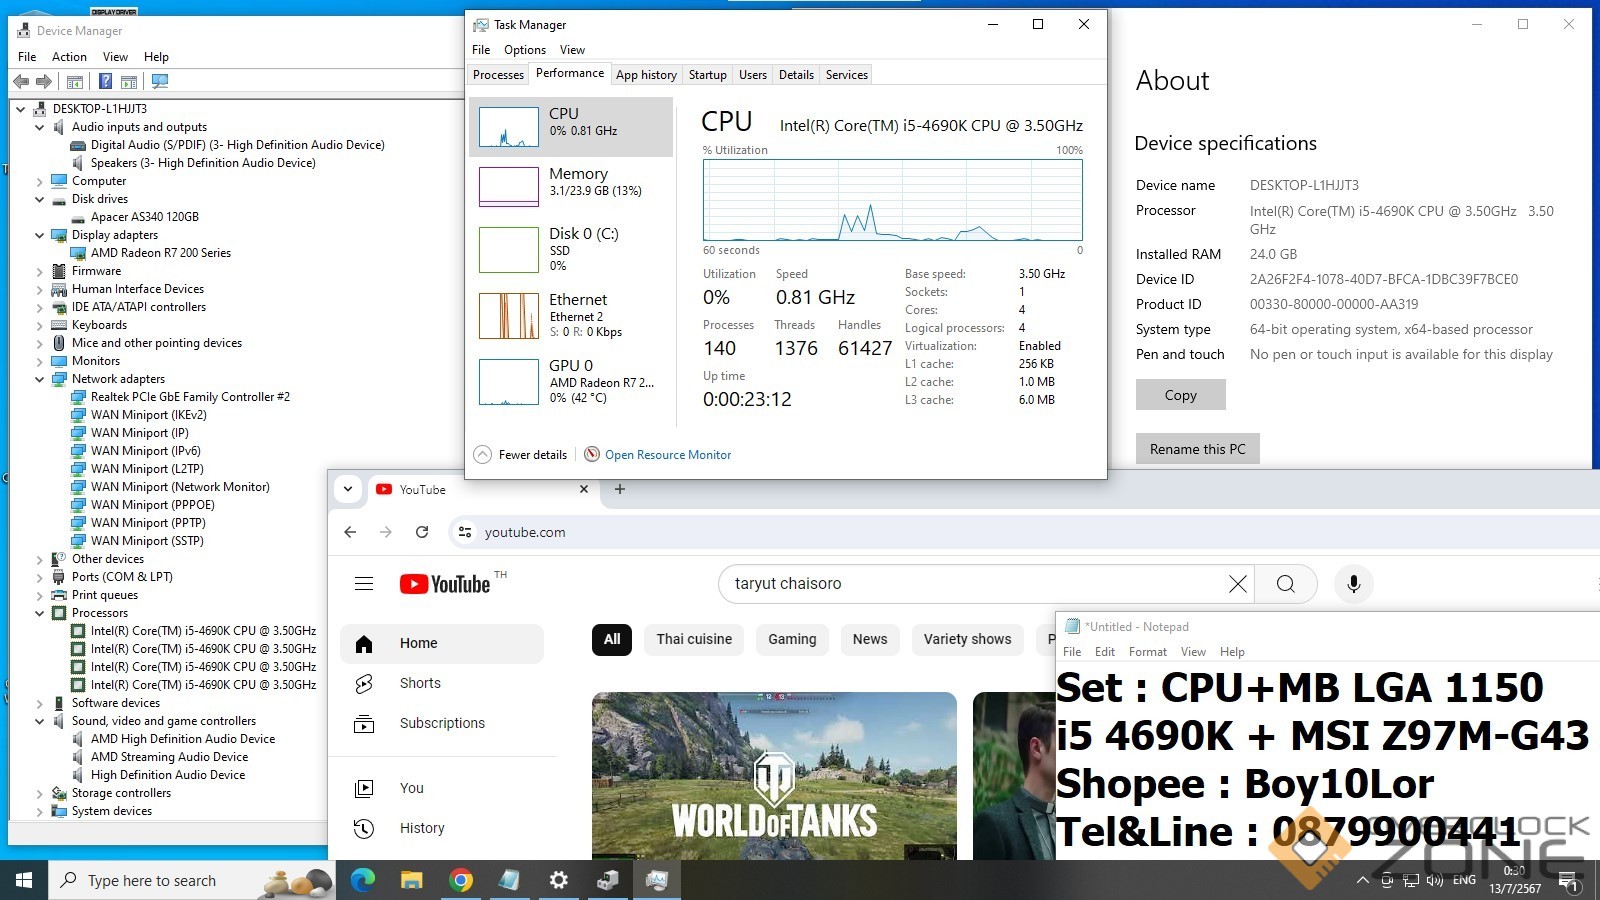Expand the Keyboards device category
Image resolution: width=1600 pixels, height=900 pixels.
(40, 325)
